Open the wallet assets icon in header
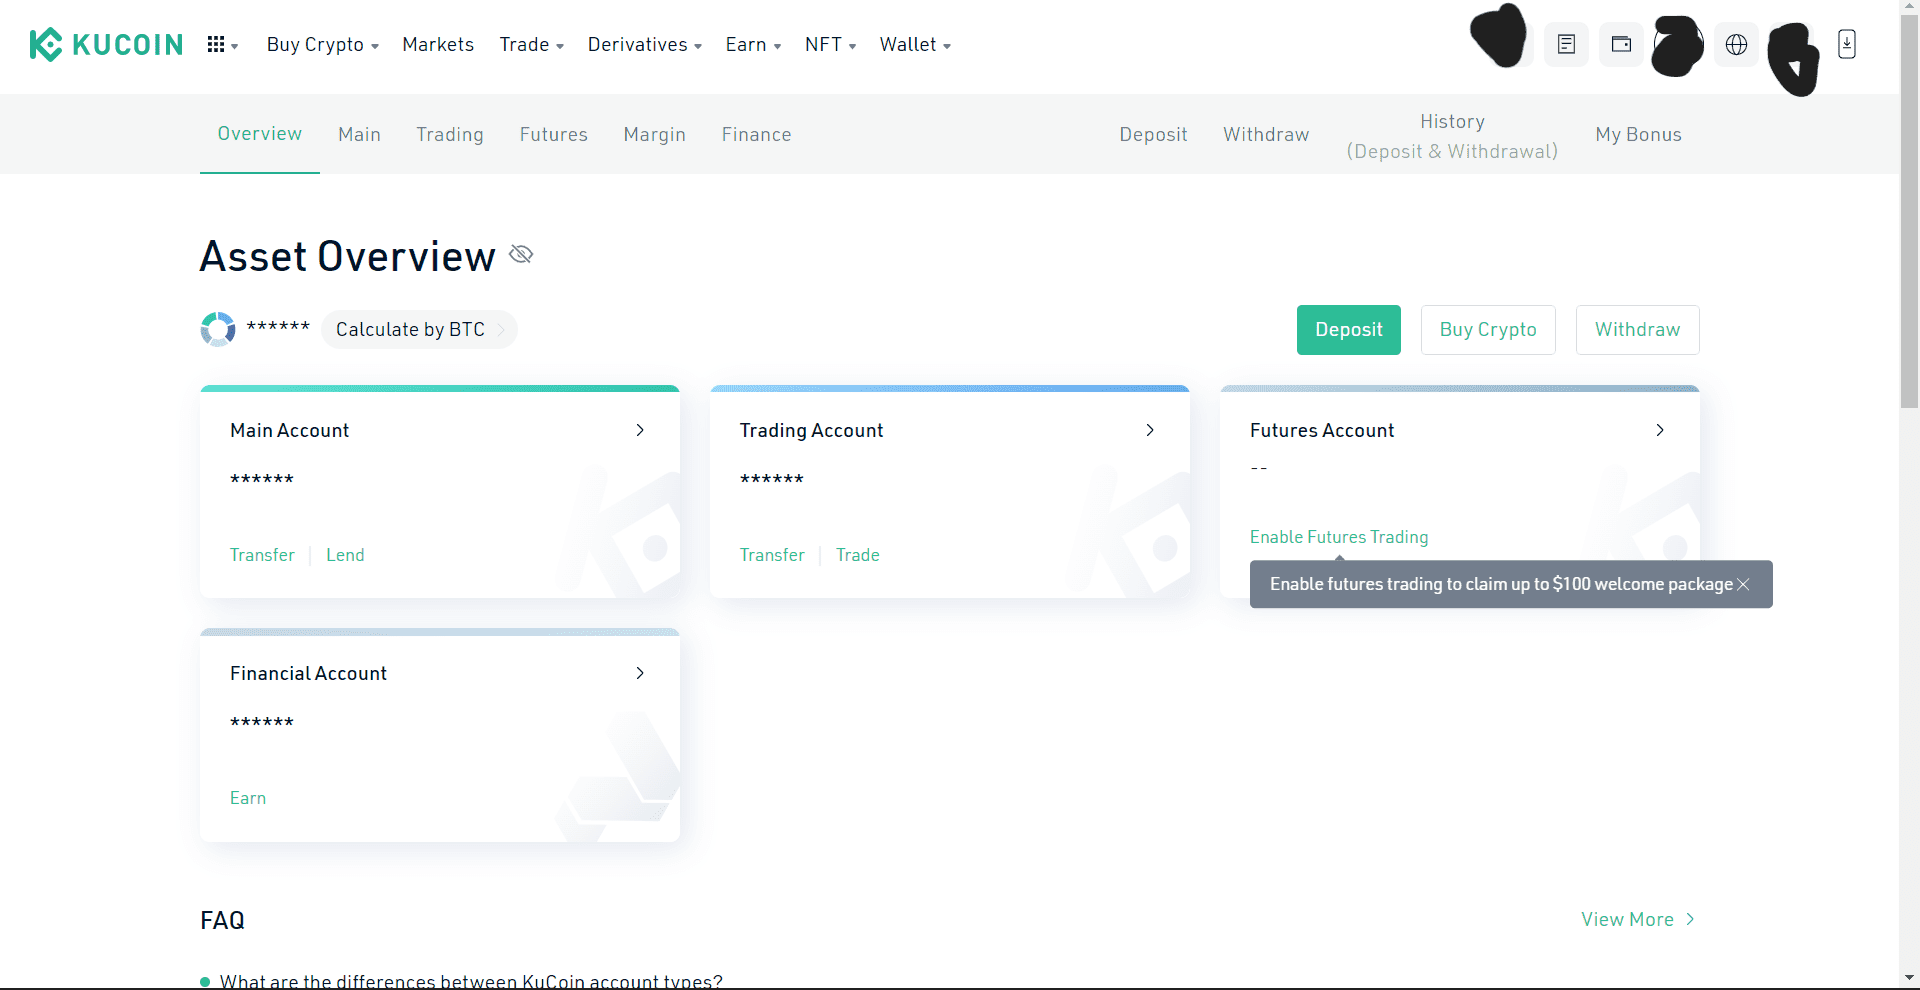This screenshot has height=990, width=1920. click(1621, 45)
